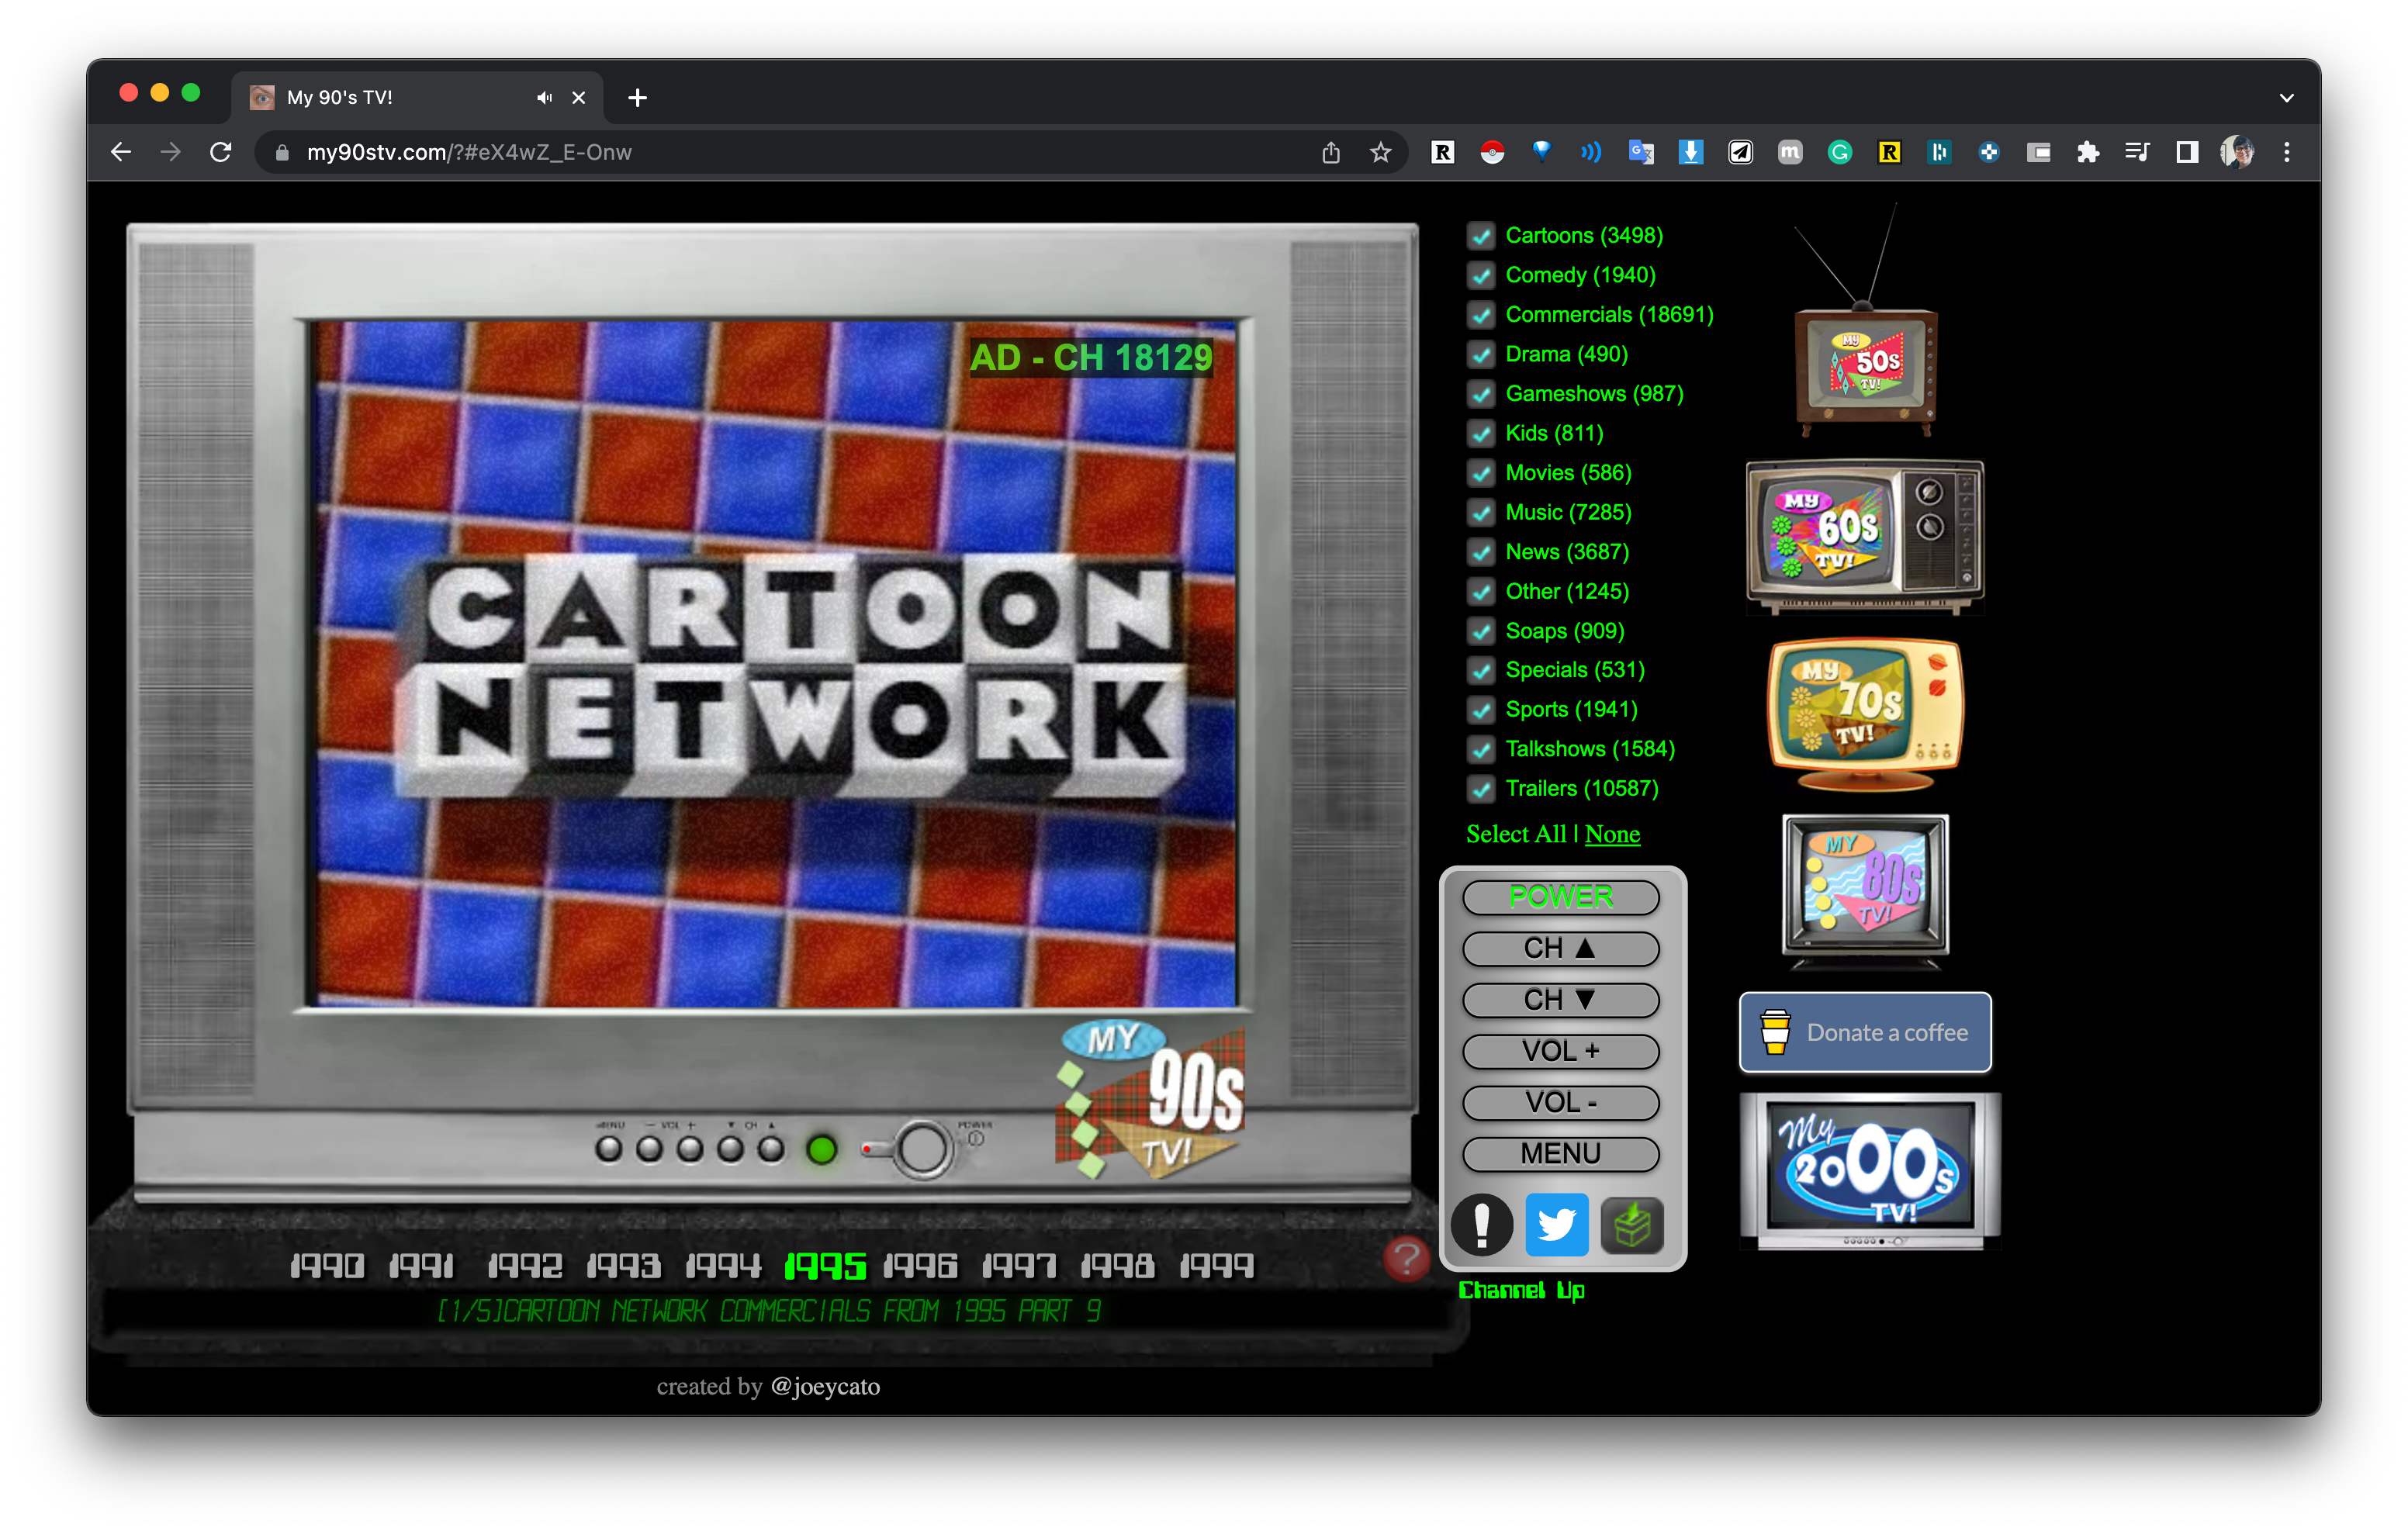Disable the Kids category

coord(1480,433)
